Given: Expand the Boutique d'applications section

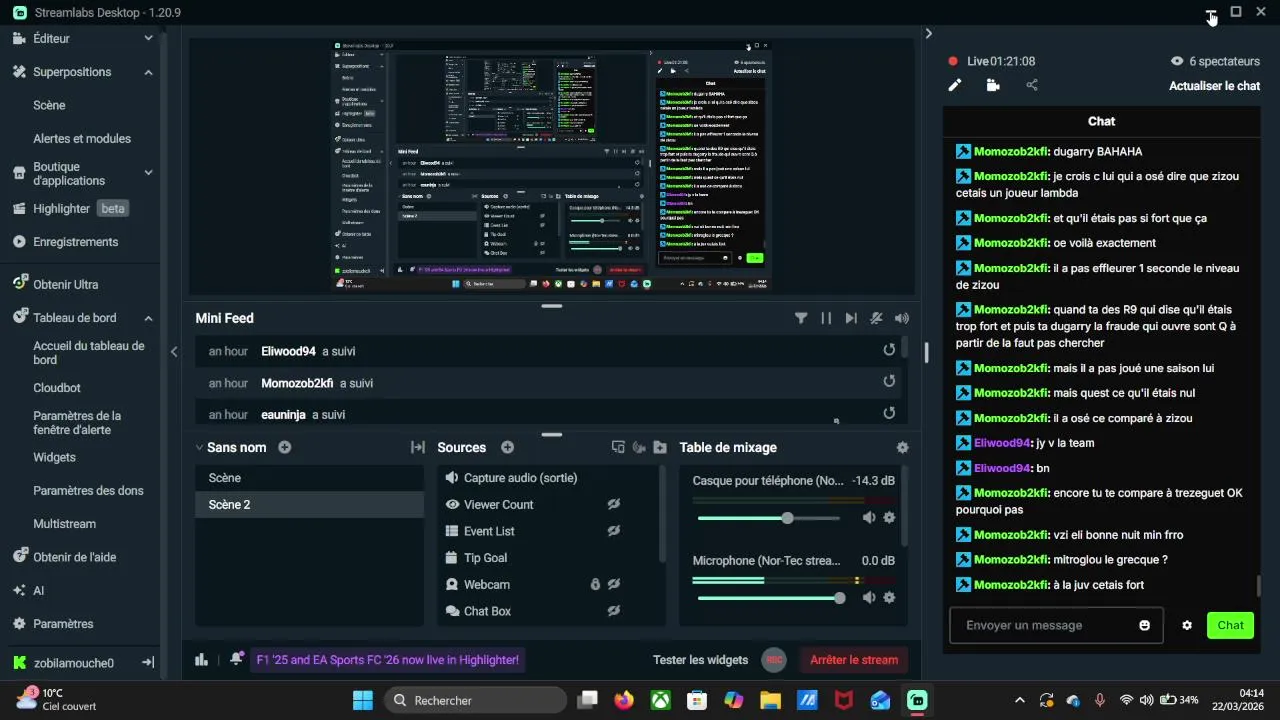Looking at the screenshot, I should click(148, 173).
